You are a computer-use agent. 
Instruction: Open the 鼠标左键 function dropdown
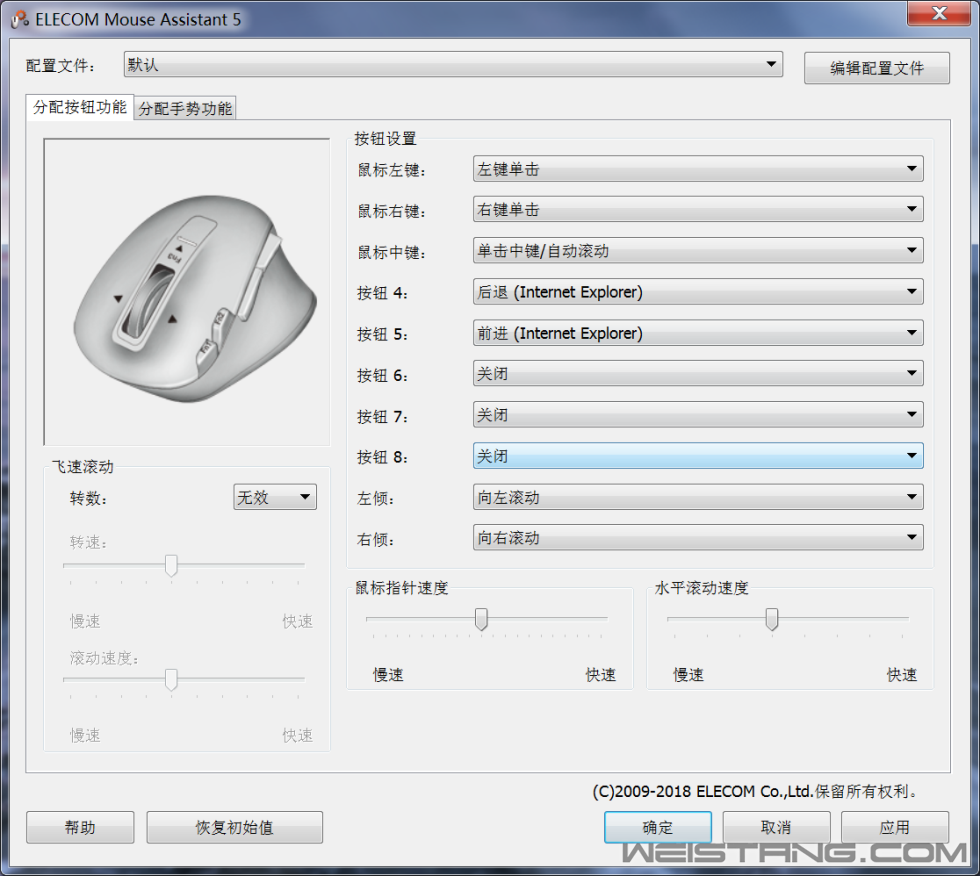click(x=698, y=169)
